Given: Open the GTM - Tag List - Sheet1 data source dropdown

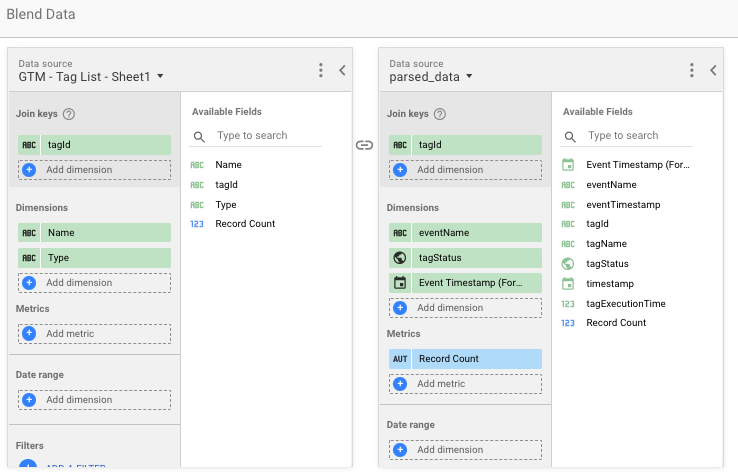Looking at the screenshot, I should click(160, 77).
